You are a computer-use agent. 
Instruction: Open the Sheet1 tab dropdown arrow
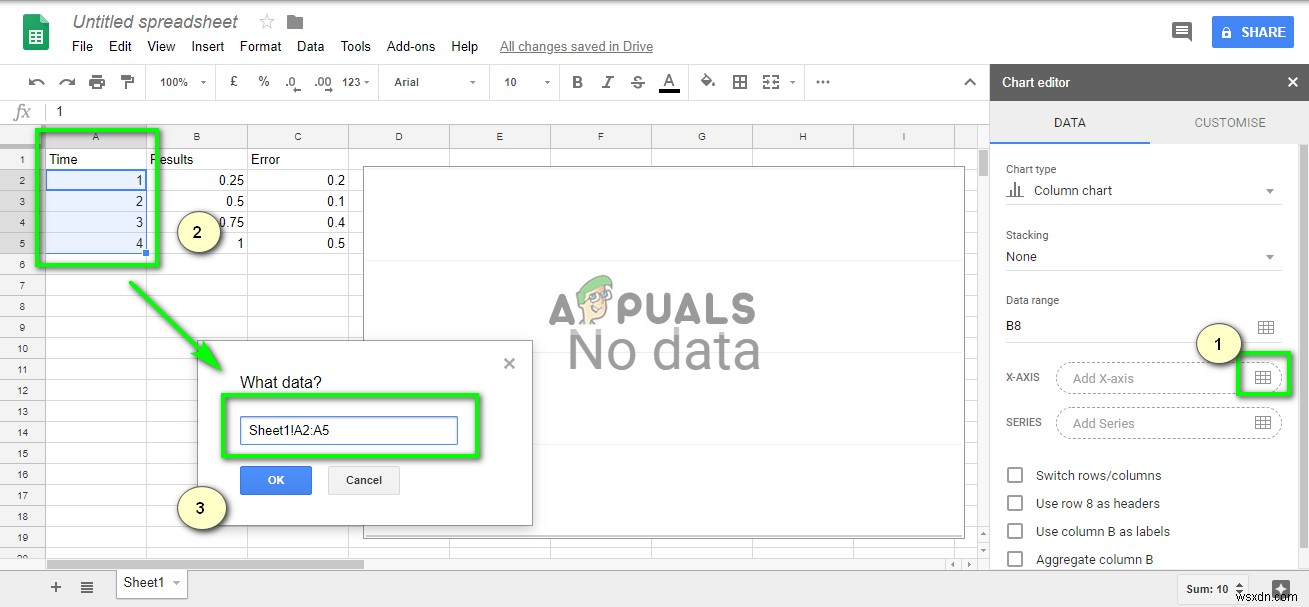tap(177, 582)
